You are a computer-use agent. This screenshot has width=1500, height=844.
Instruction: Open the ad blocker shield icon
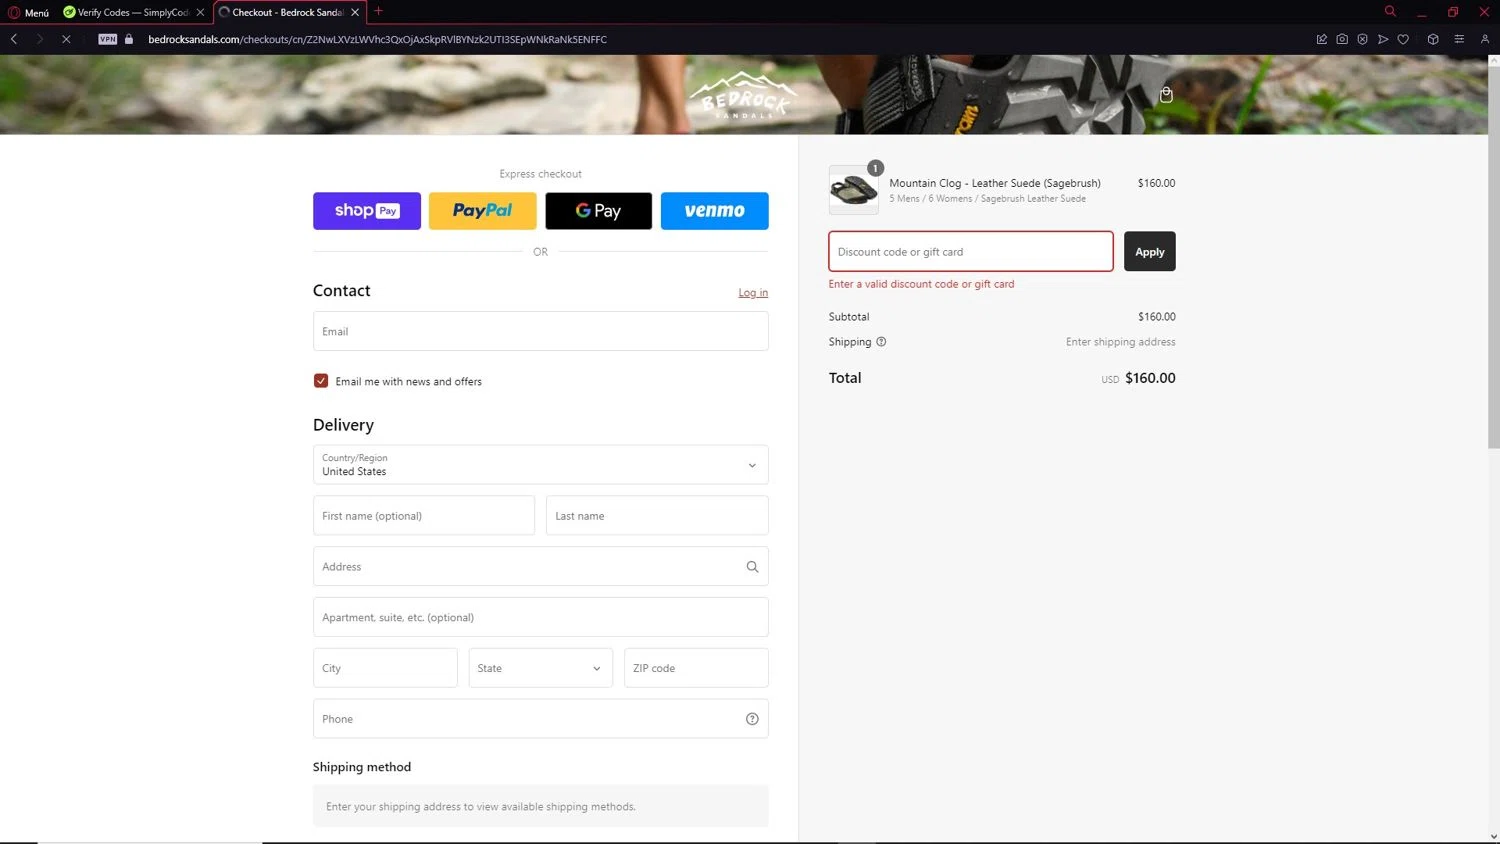click(1362, 39)
